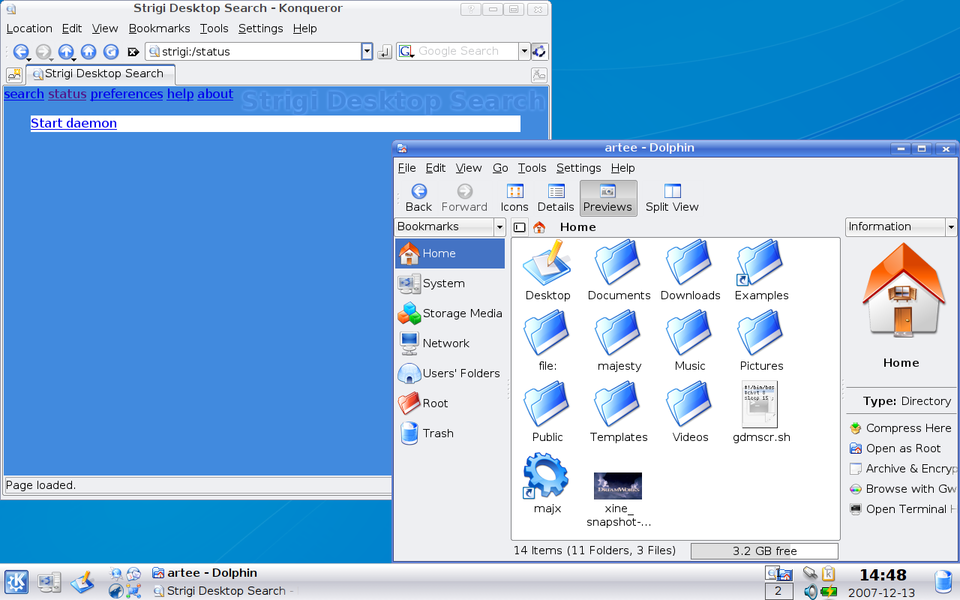Click the greyed Forward arrow in Konqueror
The image size is (960, 600).
(x=43, y=51)
